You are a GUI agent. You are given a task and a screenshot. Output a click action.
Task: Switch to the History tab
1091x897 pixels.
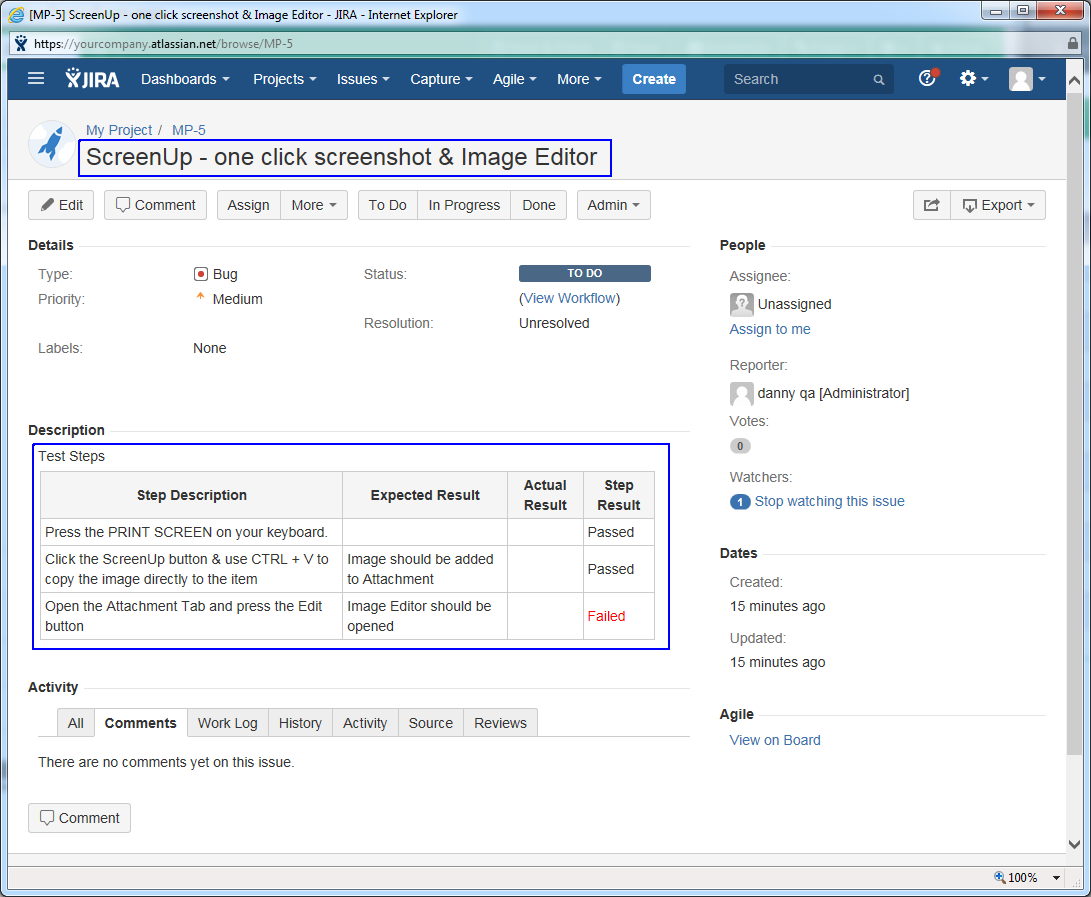300,723
